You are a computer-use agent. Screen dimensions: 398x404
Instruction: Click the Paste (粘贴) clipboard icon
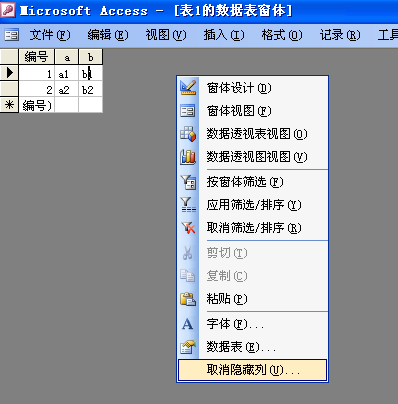click(x=188, y=299)
